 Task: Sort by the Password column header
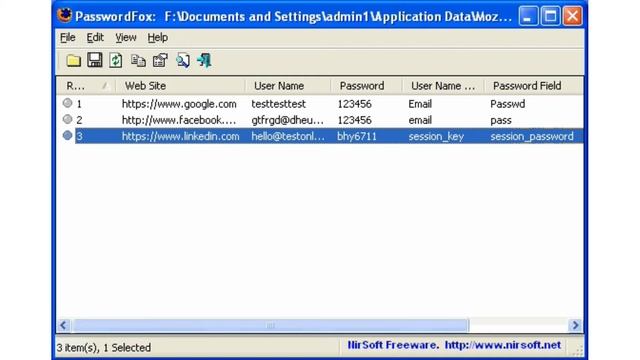[x=366, y=86]
